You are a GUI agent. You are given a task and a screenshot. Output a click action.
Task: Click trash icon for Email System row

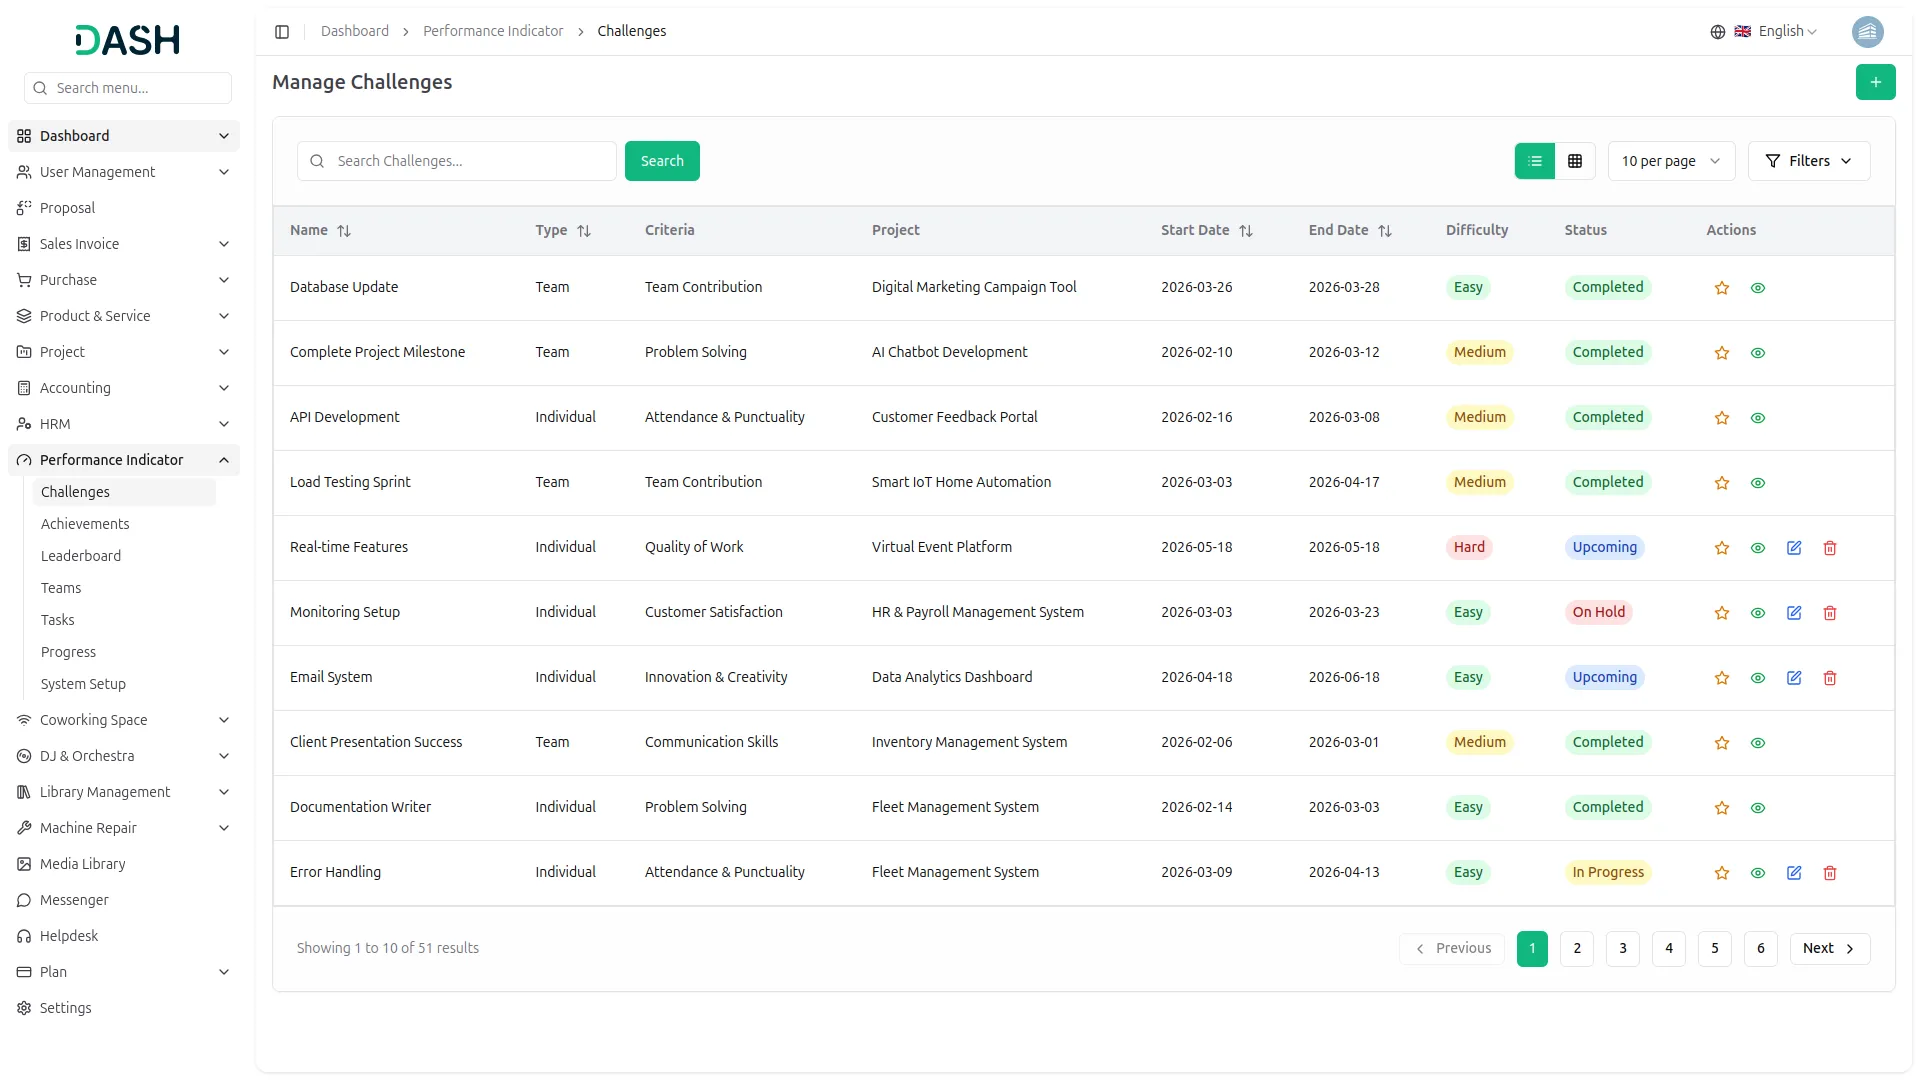1829,678
